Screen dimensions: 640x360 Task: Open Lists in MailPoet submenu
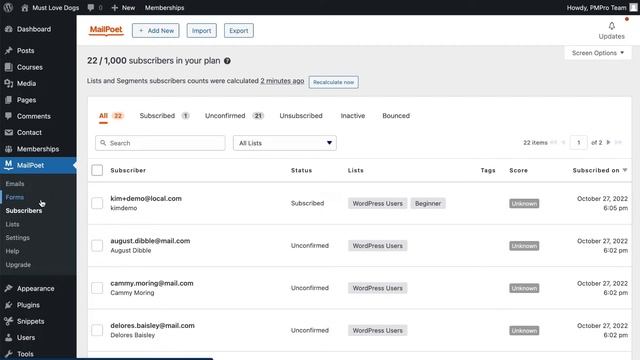click(x=12, y=224)
